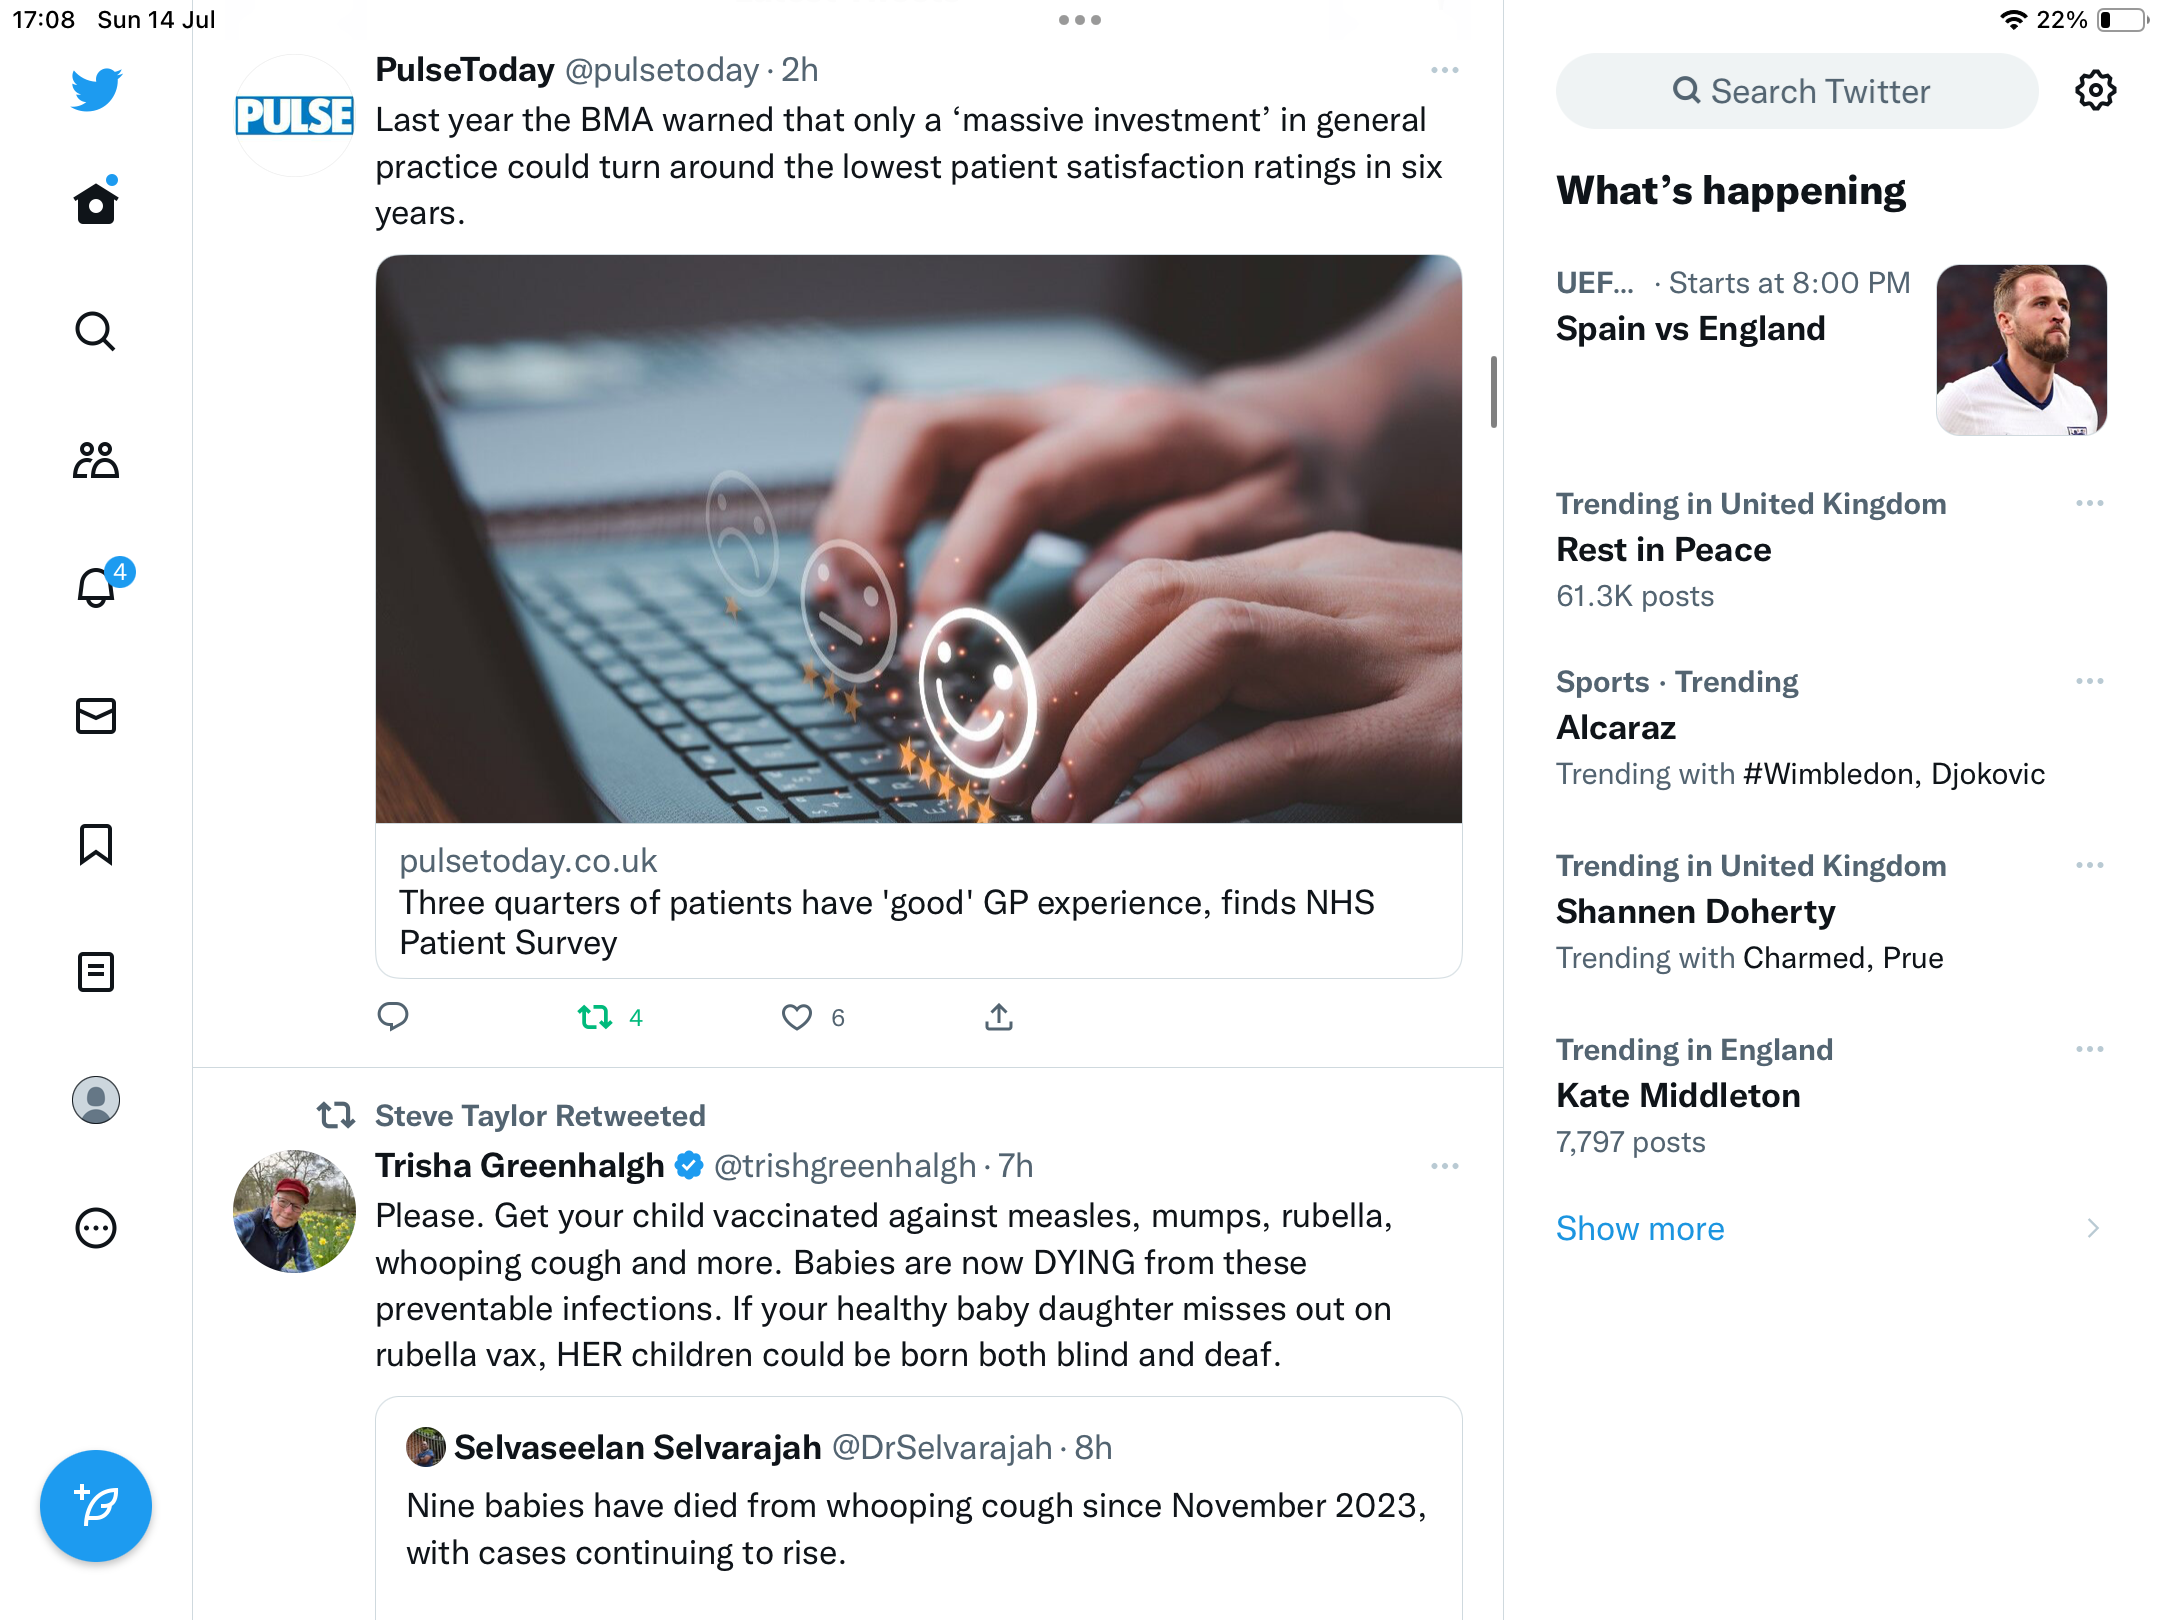This screenshot has width=2160, height=1620.
Task: Open more options for Trisha Greenhalgh tweet
Action: [x=1444, y=1166]
